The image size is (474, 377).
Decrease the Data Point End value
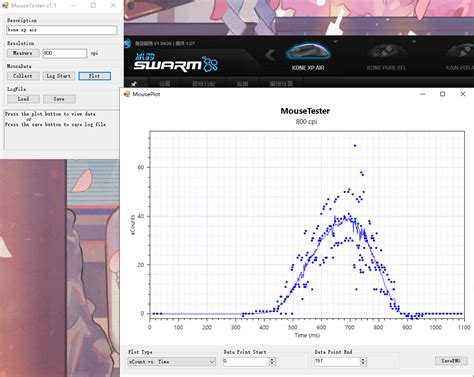coord(363,364)
